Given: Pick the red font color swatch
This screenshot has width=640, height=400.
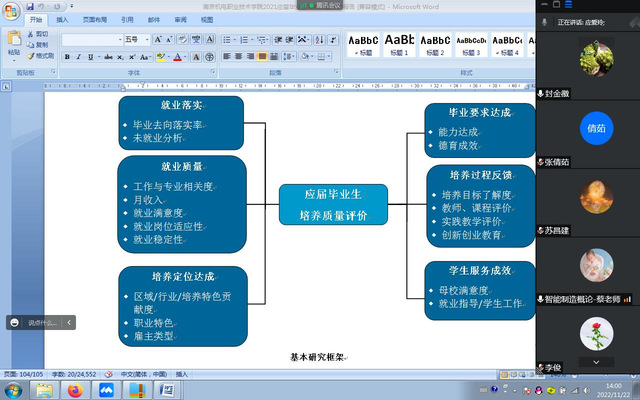Looking at the screenshot, I should click(177, 57).
